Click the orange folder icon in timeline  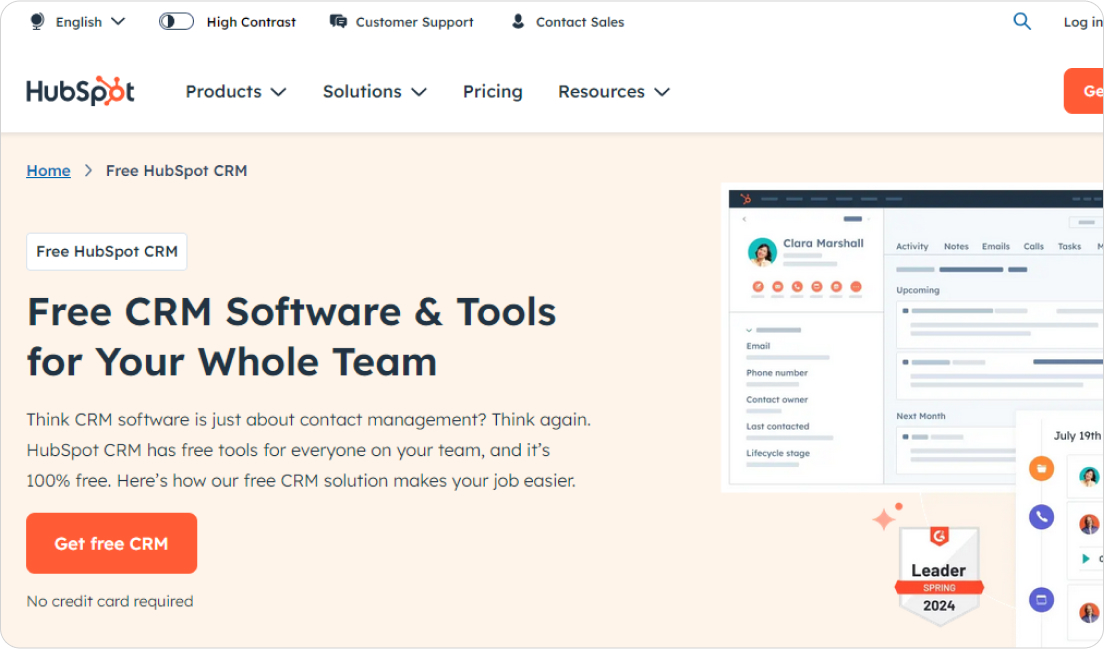[x=1041, y=468]
